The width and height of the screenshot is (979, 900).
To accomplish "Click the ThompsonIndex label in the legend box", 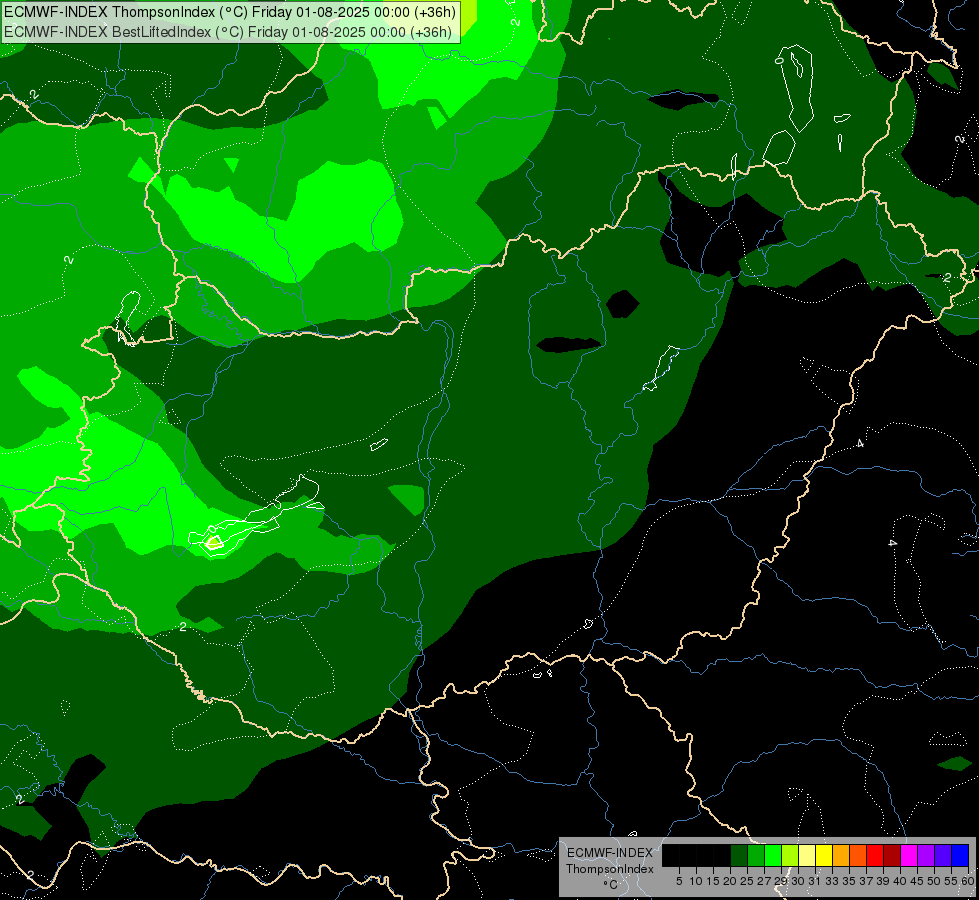I will pyautogui.click(x=610, y=869).
